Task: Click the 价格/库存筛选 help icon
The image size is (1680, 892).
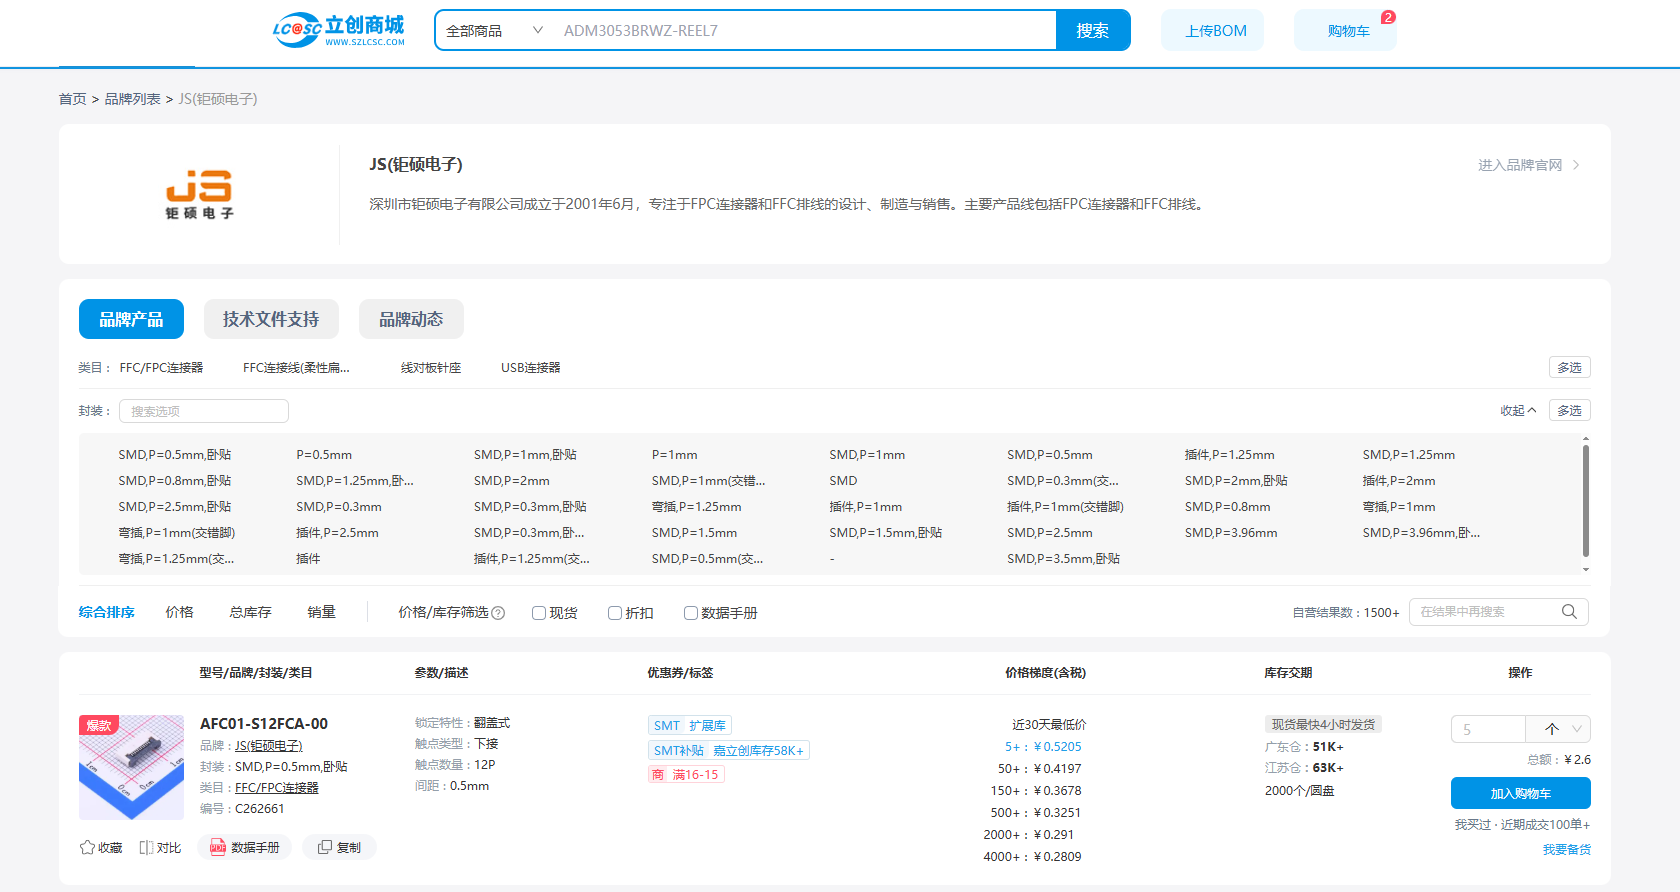Action: point(498,613)
